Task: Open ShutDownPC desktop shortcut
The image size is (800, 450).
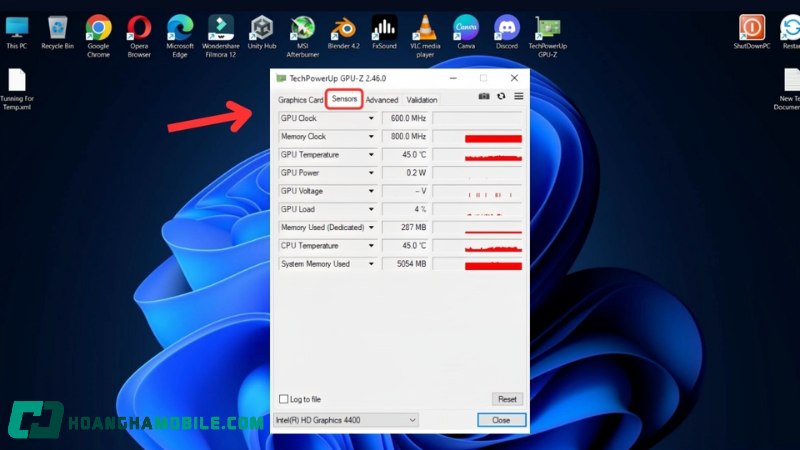Action: [x=752, y=32]
